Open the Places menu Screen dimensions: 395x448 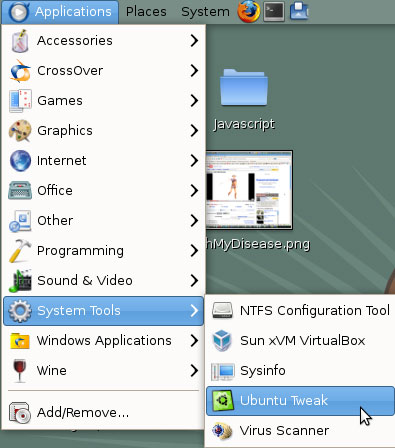point(146,12)
